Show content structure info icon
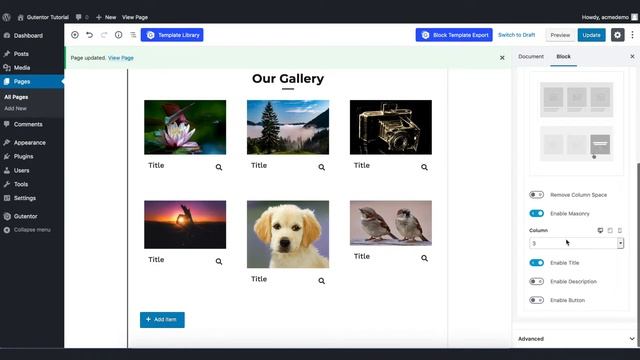Viewport: 640px width, 360px height. 118,35
